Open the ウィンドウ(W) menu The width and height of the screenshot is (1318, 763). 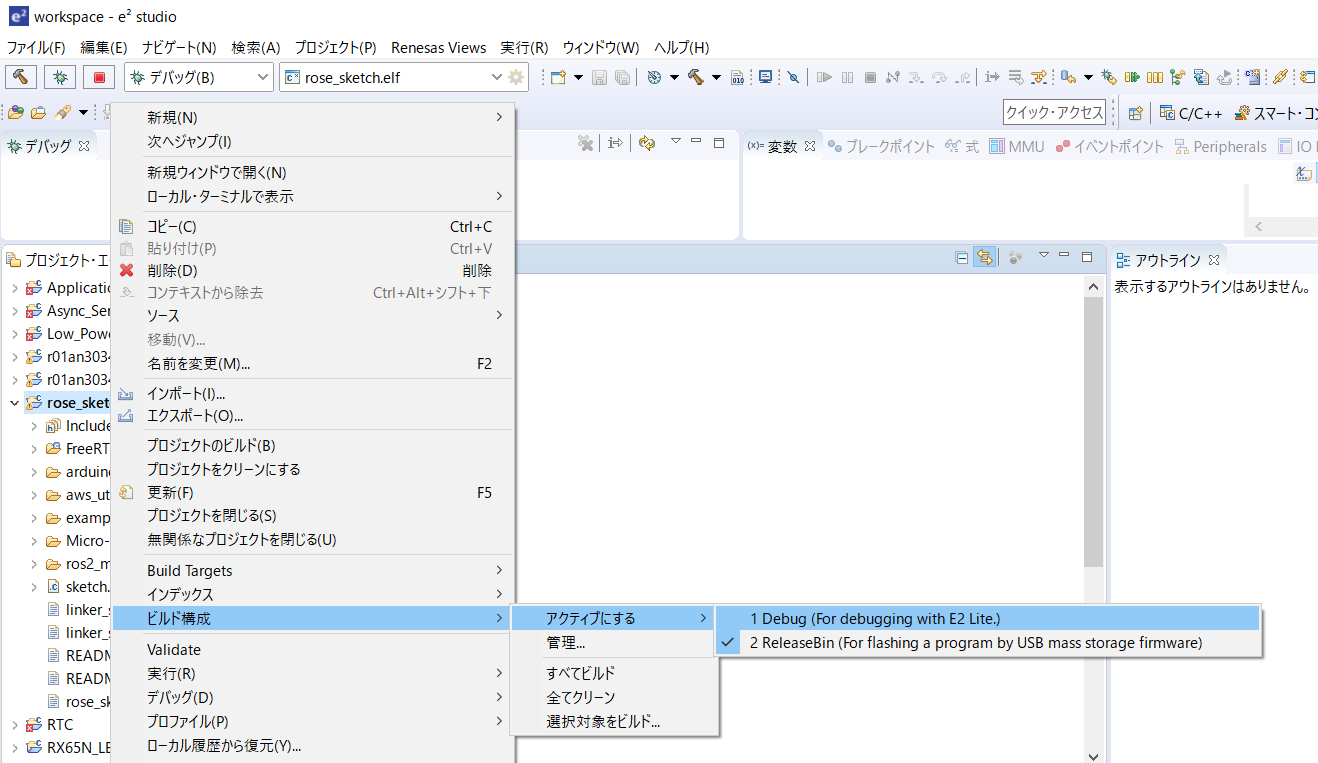click(600, 47)
